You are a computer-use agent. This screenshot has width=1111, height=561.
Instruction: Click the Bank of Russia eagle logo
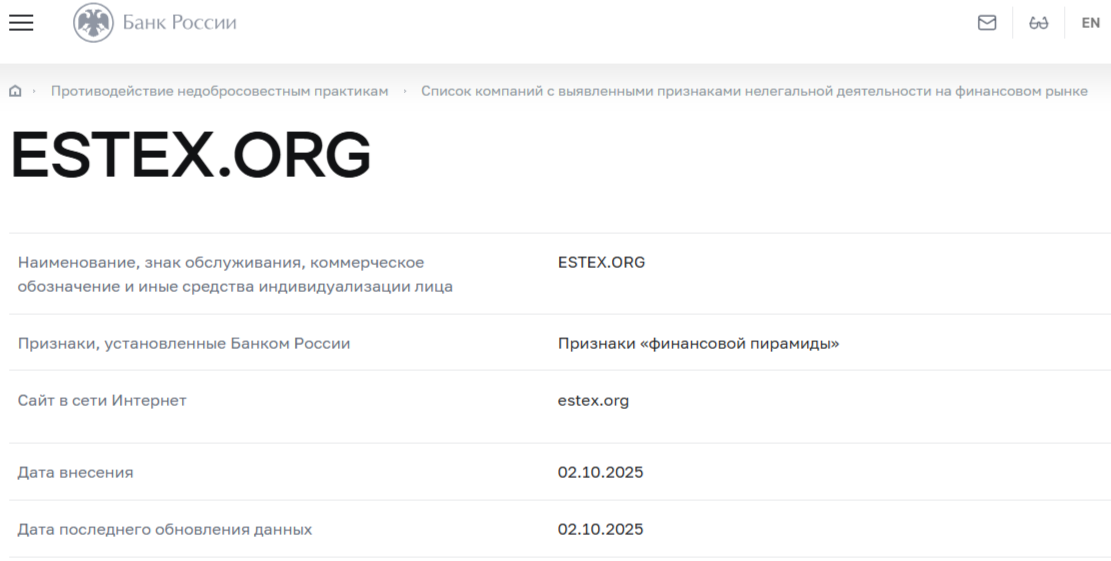pos(94,23)
